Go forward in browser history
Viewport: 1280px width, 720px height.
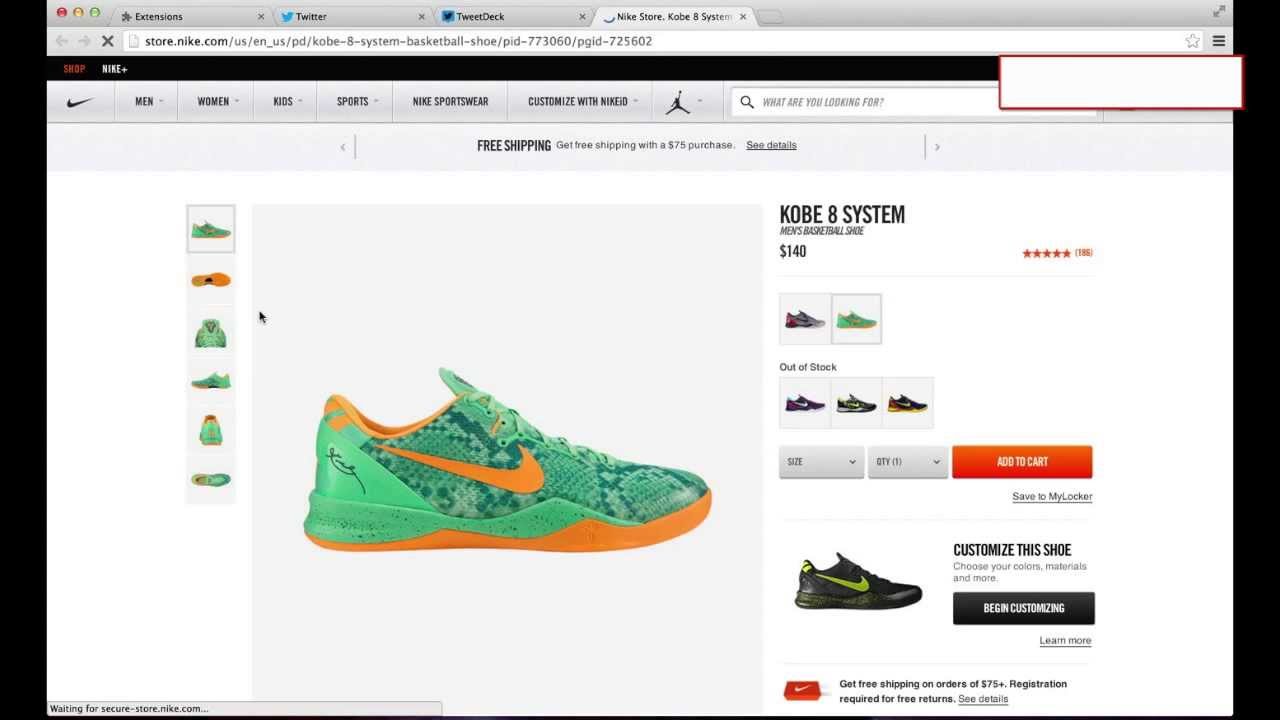(84, 41)
